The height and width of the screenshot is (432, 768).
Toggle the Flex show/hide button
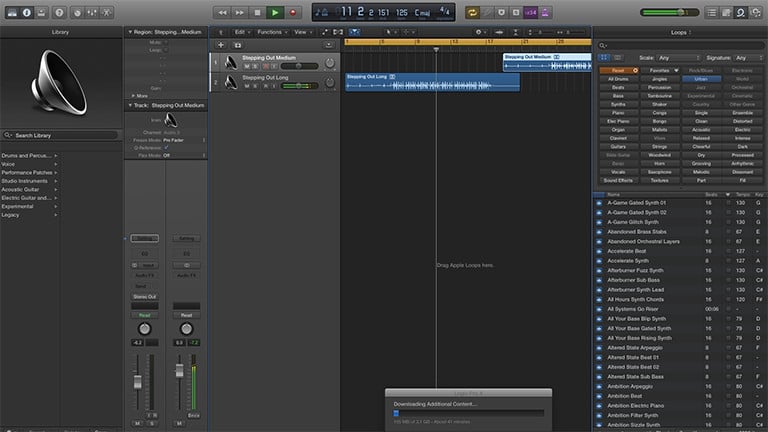click(338, 32)
